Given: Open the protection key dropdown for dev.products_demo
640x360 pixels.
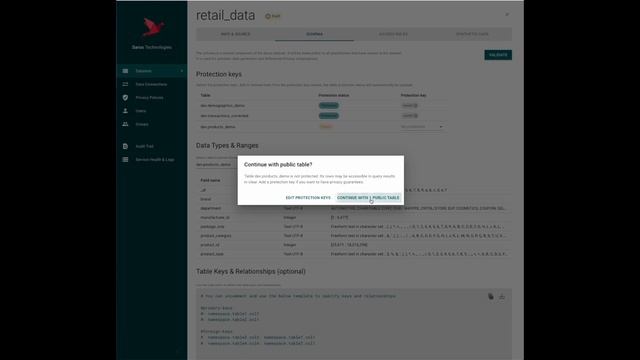Looking at the screenshot, I should click(422, 127).
